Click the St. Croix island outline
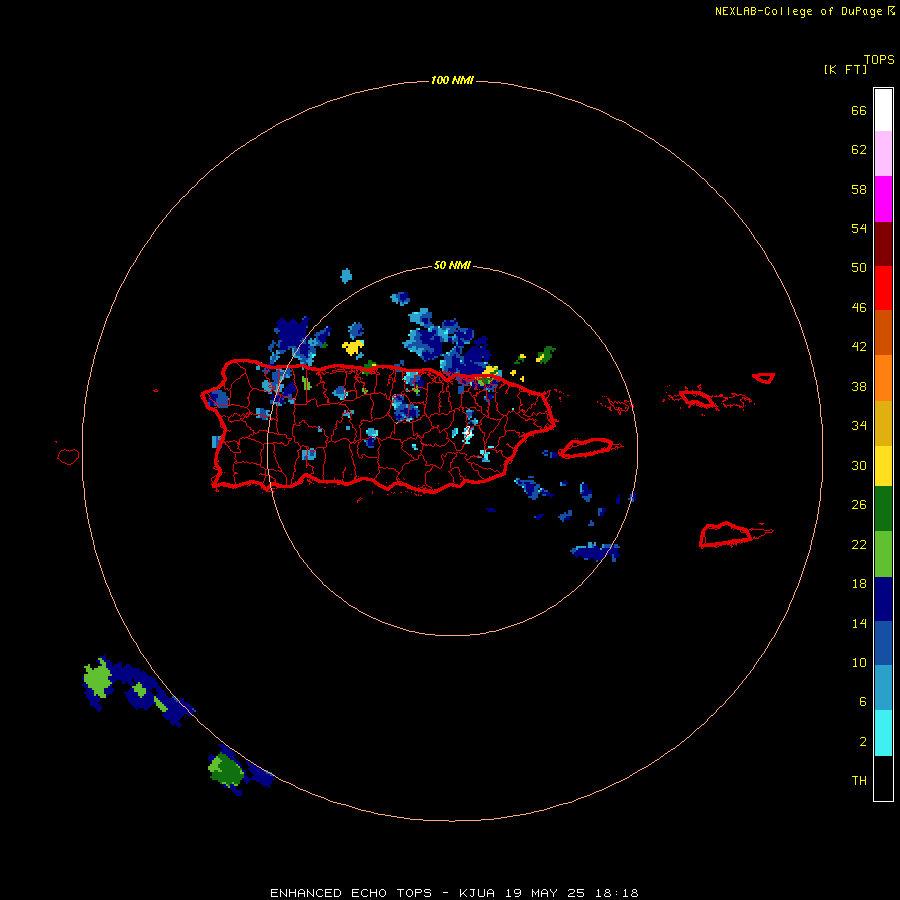Screen dimensions: 900x900 click(x=726, y=535)
